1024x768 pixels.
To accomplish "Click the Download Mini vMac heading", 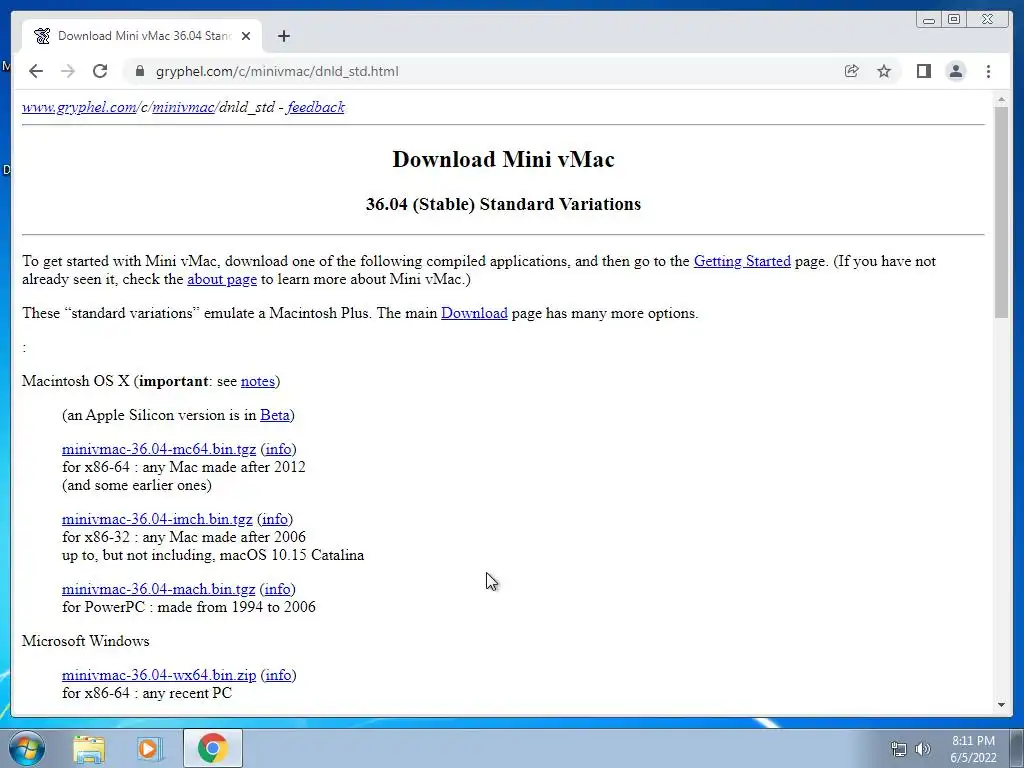I will click(504, 159).
